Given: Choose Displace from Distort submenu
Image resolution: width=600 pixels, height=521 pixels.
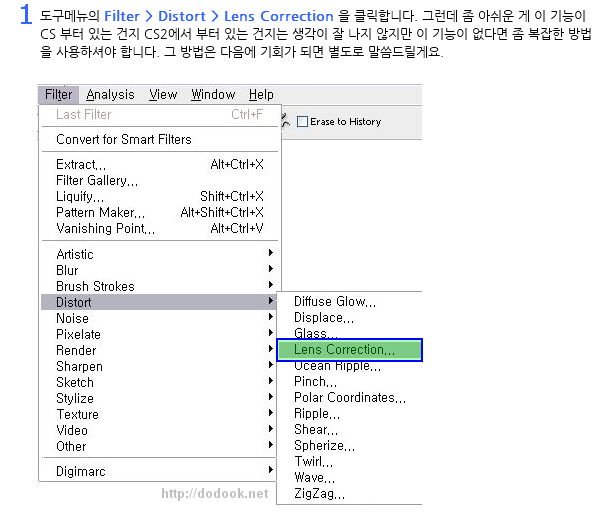Looking at the screenshot, I should point(349,318).
